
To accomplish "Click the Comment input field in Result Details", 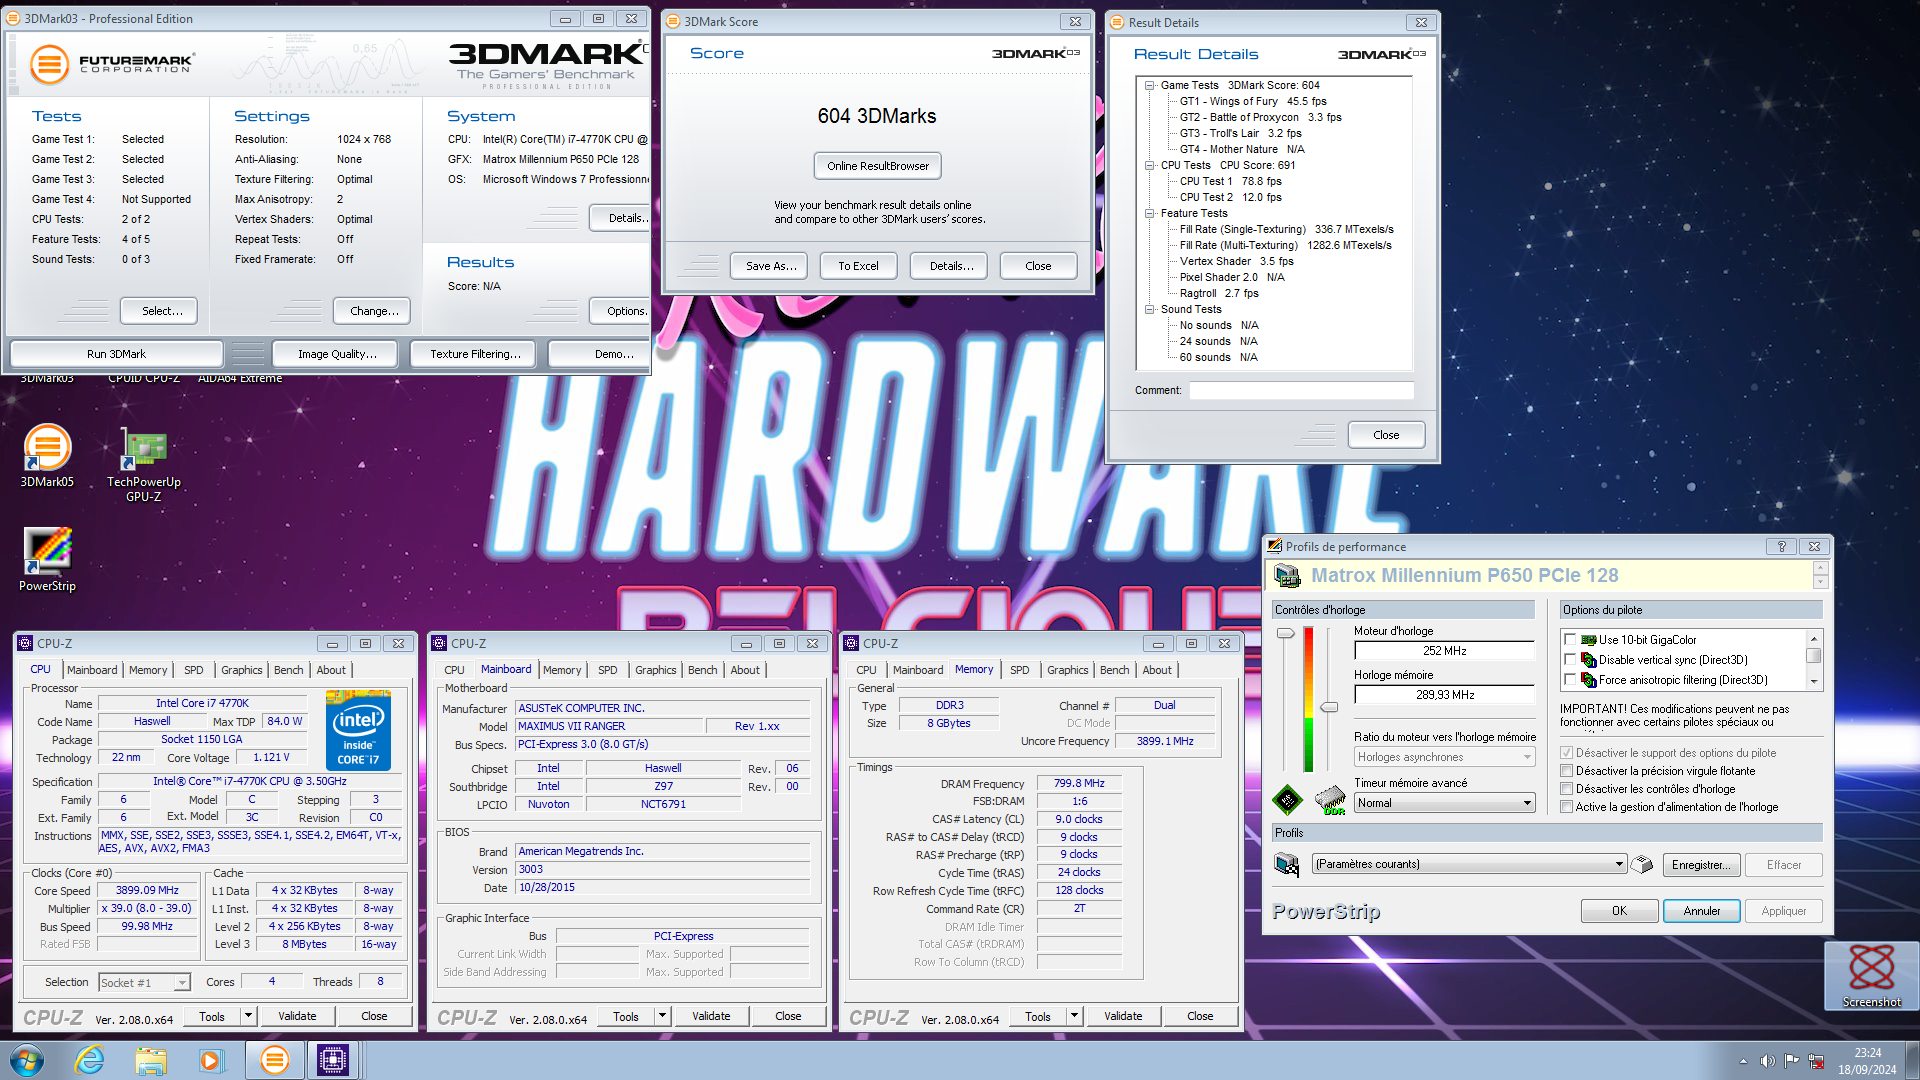I will point(1301,391).
